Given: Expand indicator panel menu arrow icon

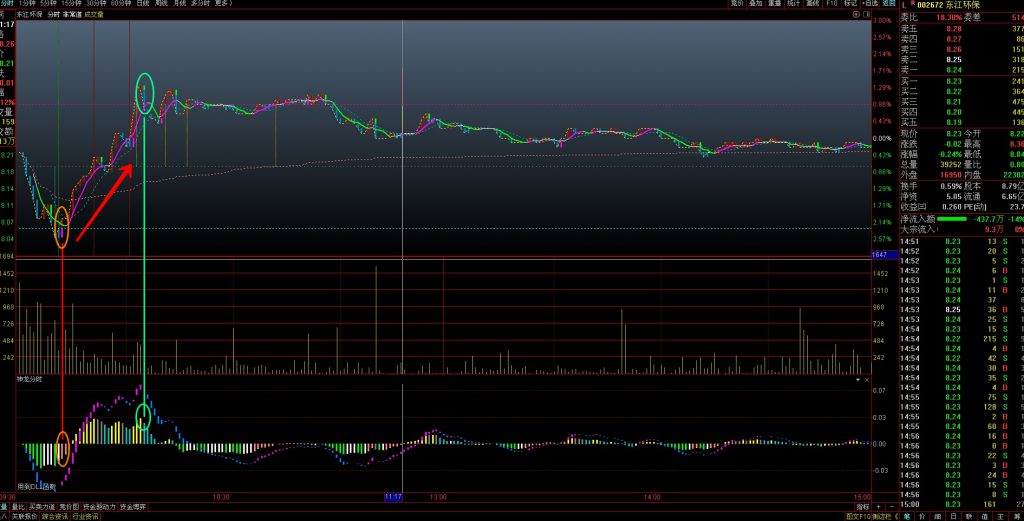Looking at the screenshot, I should coord(856,380).
